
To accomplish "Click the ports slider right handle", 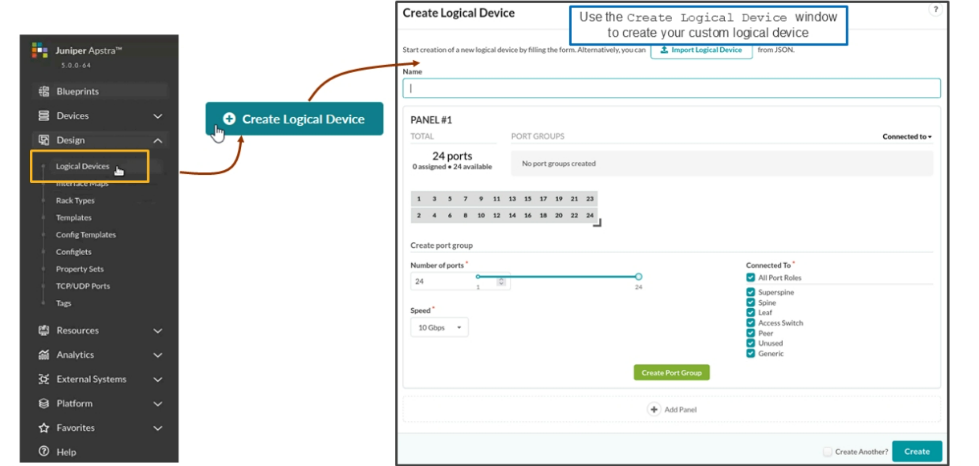I will (638, 277).
